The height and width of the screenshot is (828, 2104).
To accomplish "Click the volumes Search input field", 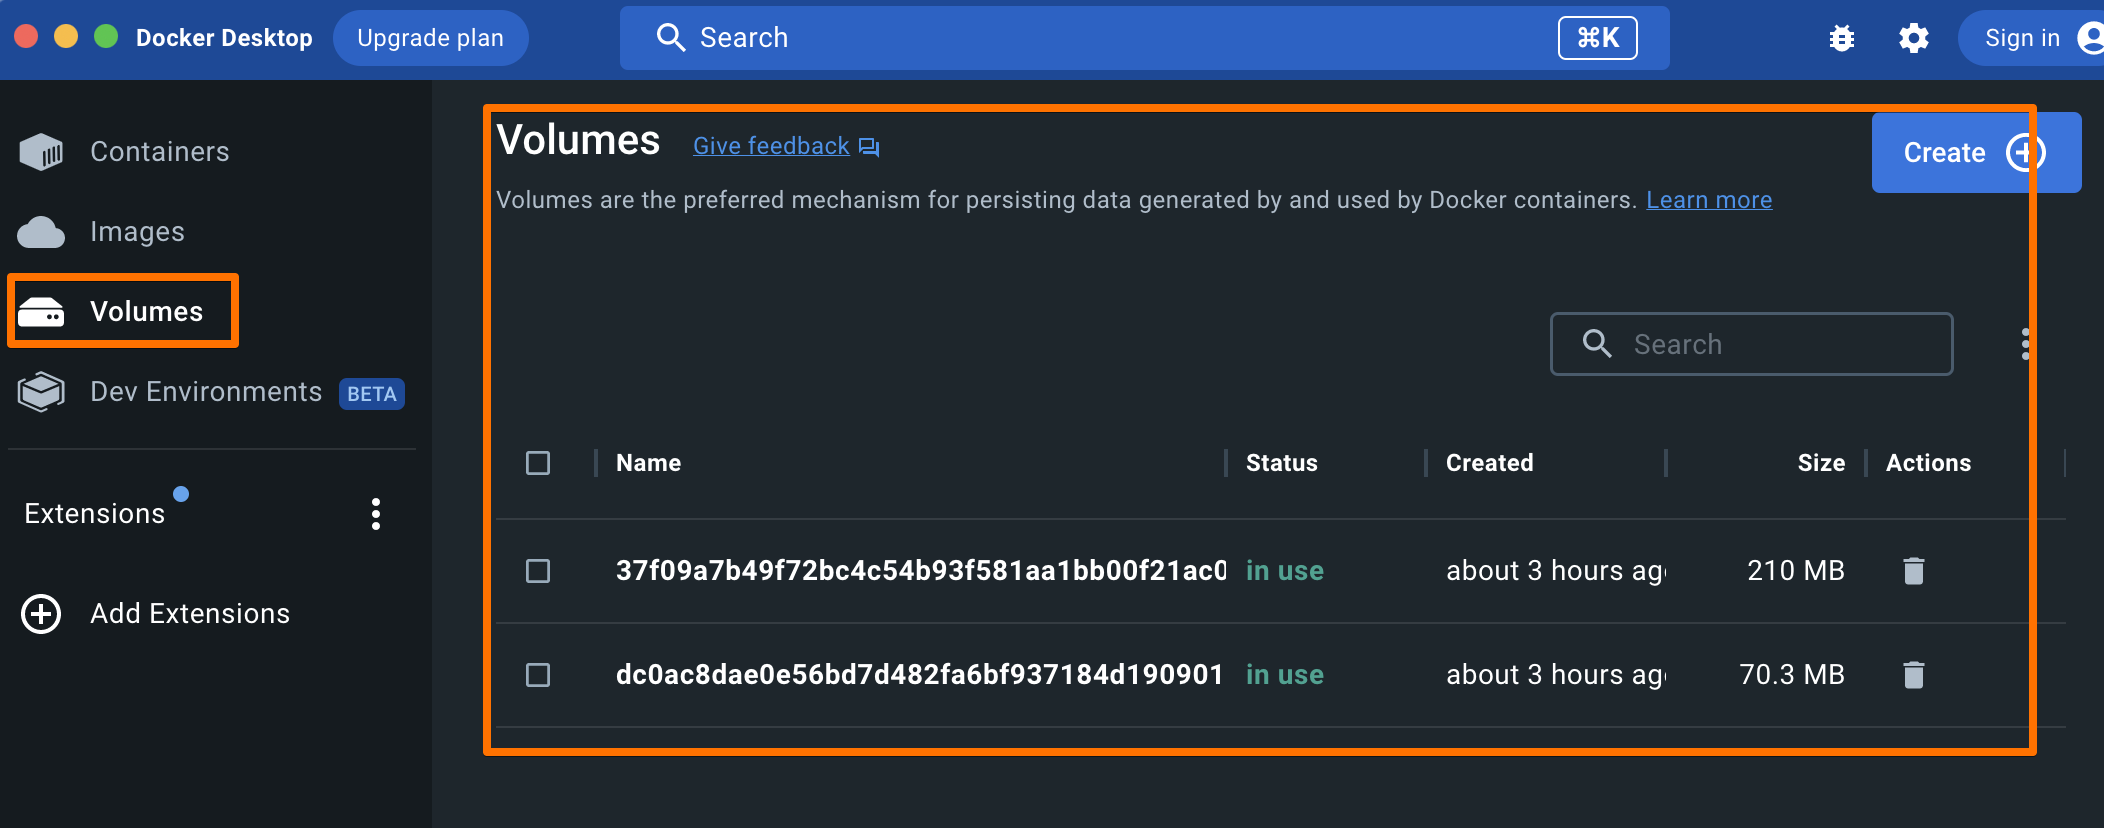I will click(1751, 344).
